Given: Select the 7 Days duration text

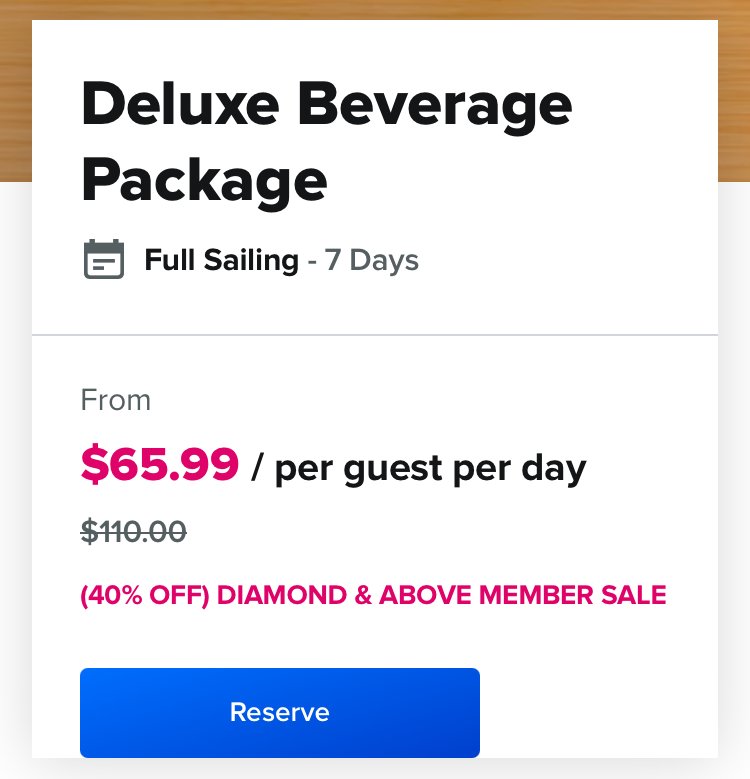Looking at the screenshot, I should pyautogui.click(x=372, y=260).
